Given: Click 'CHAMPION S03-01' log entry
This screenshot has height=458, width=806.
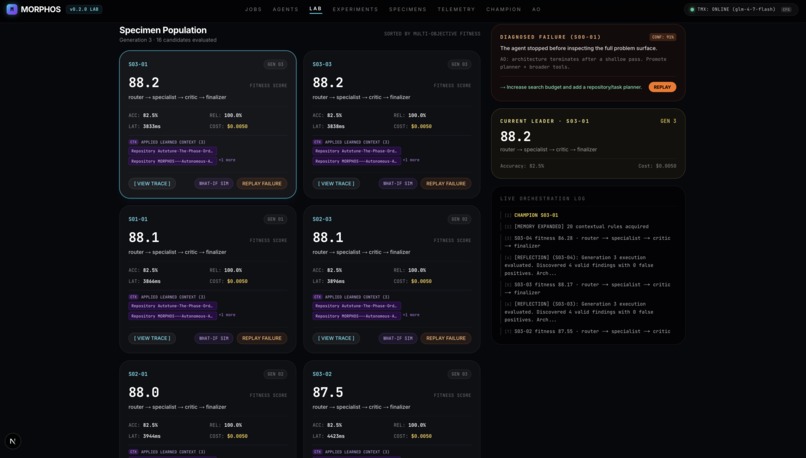Looking at the screenshot, I should 536,215.
